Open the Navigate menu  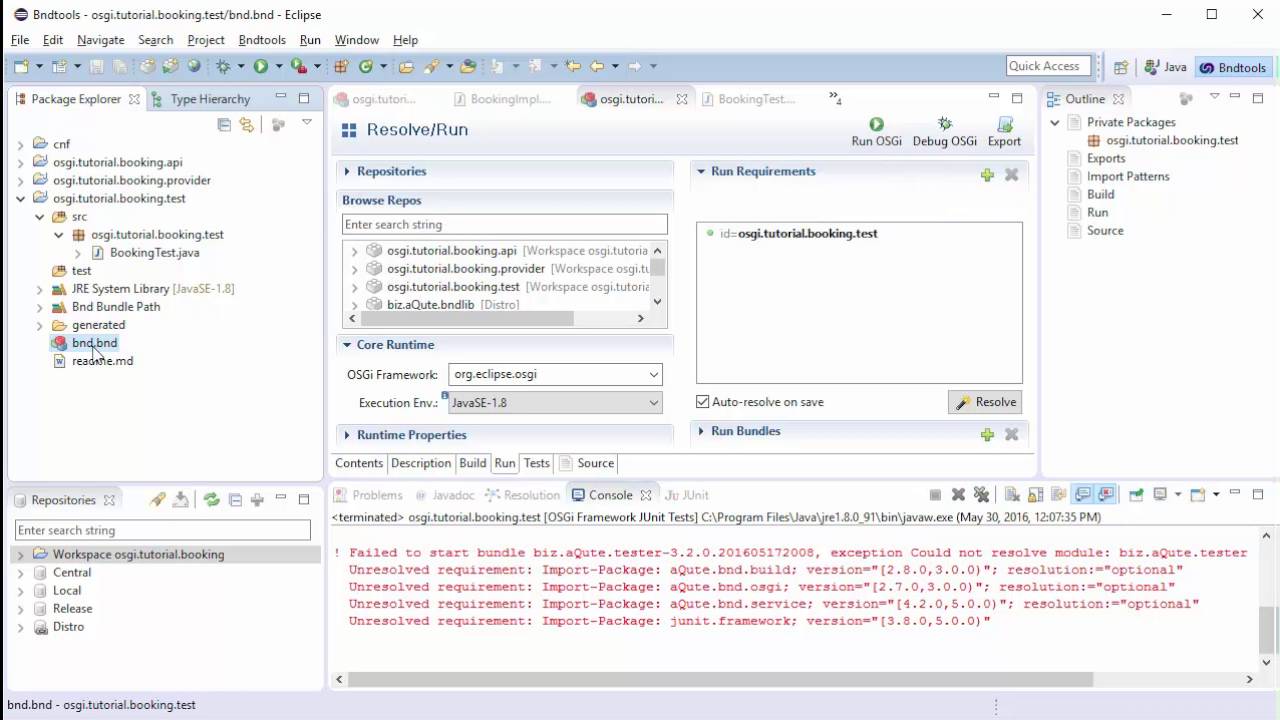(101, 40)
